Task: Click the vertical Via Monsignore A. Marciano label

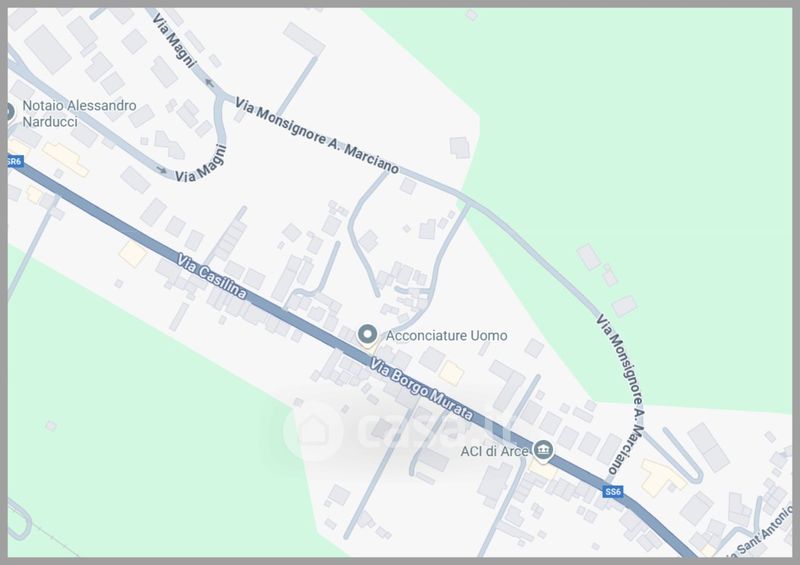Action: pyautogui.click(x=620, y=395)
